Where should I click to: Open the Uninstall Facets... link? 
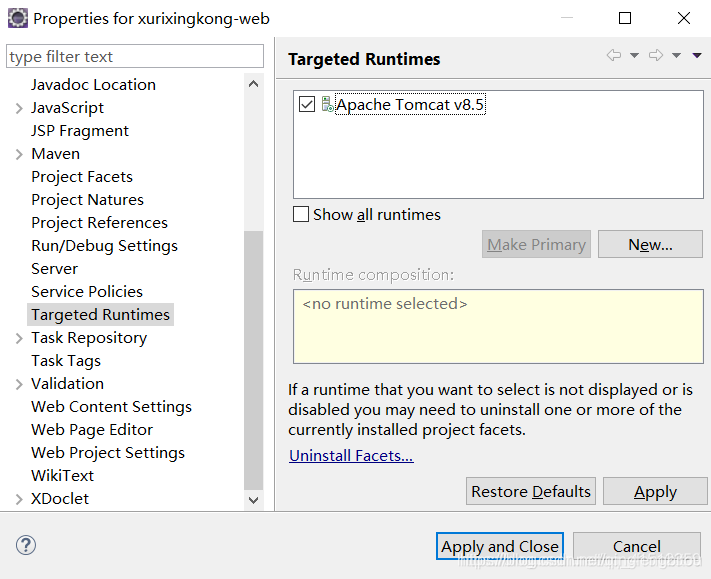click(351, 456)
